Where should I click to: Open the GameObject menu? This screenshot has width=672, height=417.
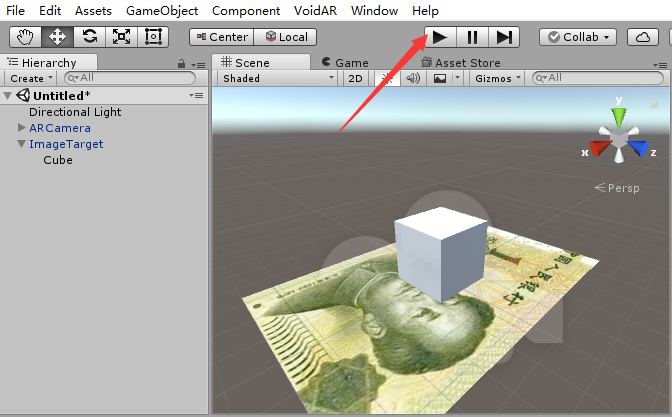click(x=162, y=11)
